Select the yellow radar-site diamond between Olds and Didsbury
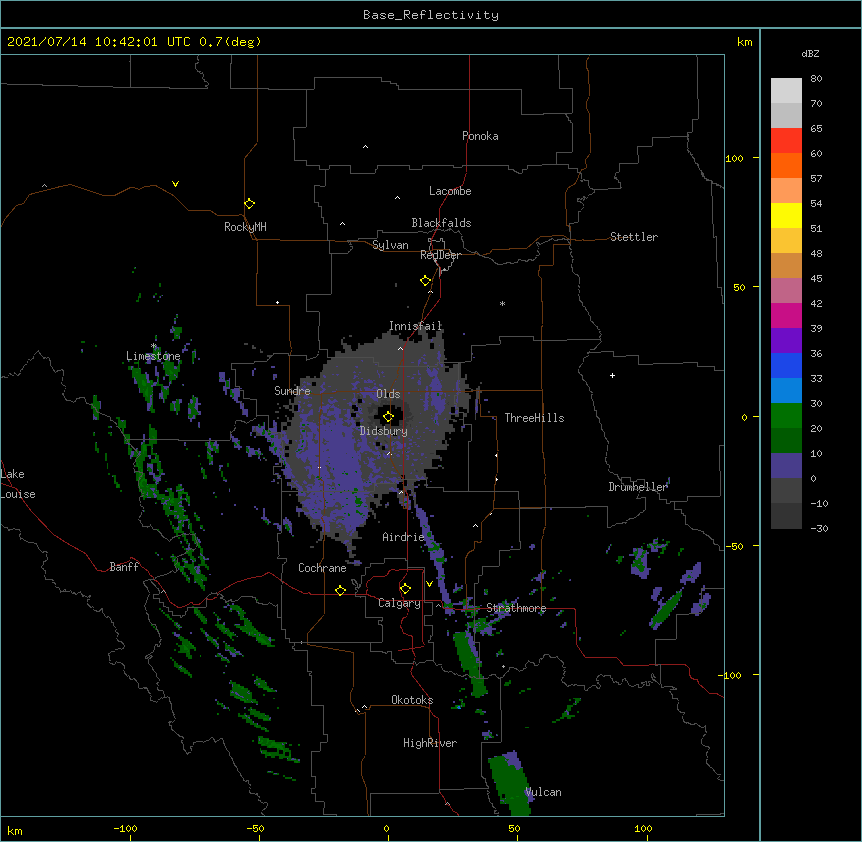 point(388,417)
